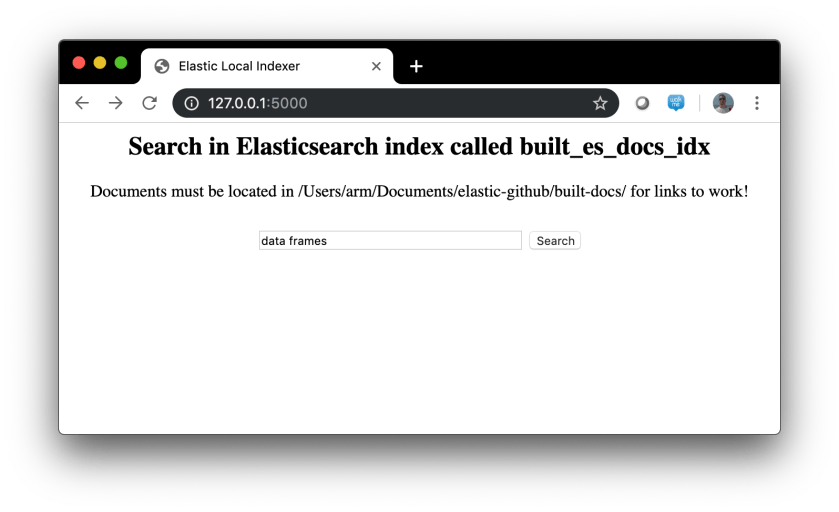This screenshot has width=839, height=512.
Task: Bookmark this page with the star icon
Action: [x=600, y=103]
